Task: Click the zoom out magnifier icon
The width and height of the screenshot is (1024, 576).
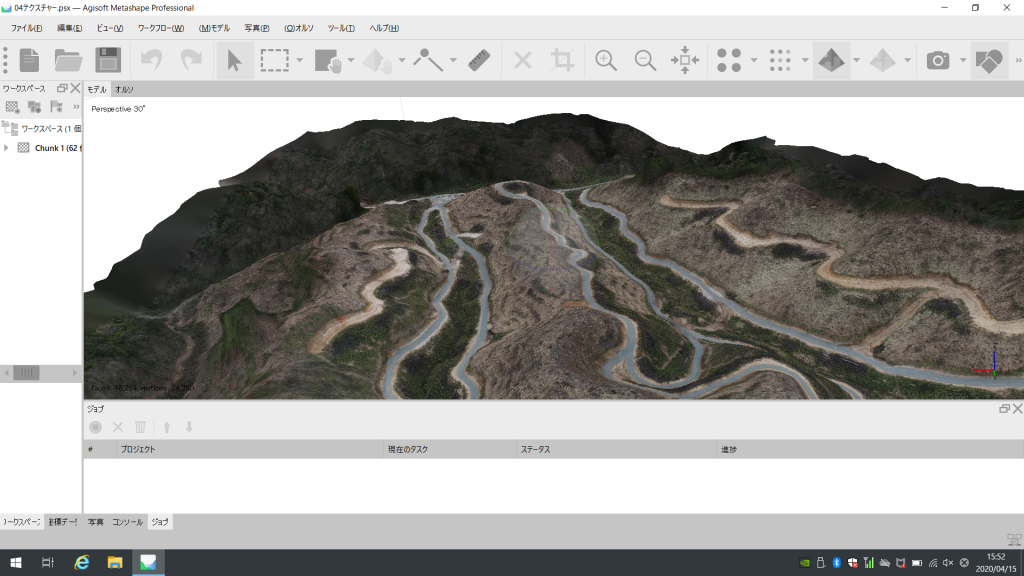Action: (645, 61)
